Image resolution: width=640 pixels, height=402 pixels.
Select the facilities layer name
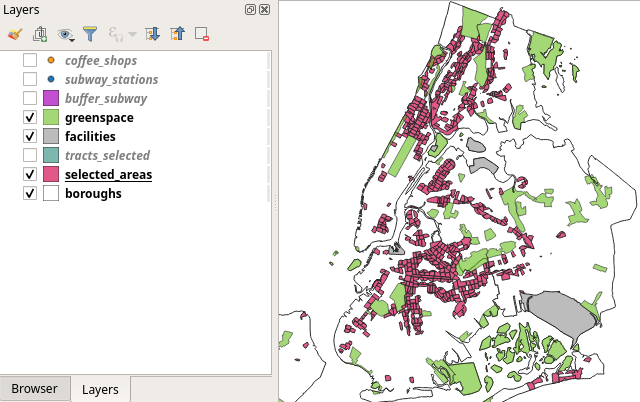[90, 136]
